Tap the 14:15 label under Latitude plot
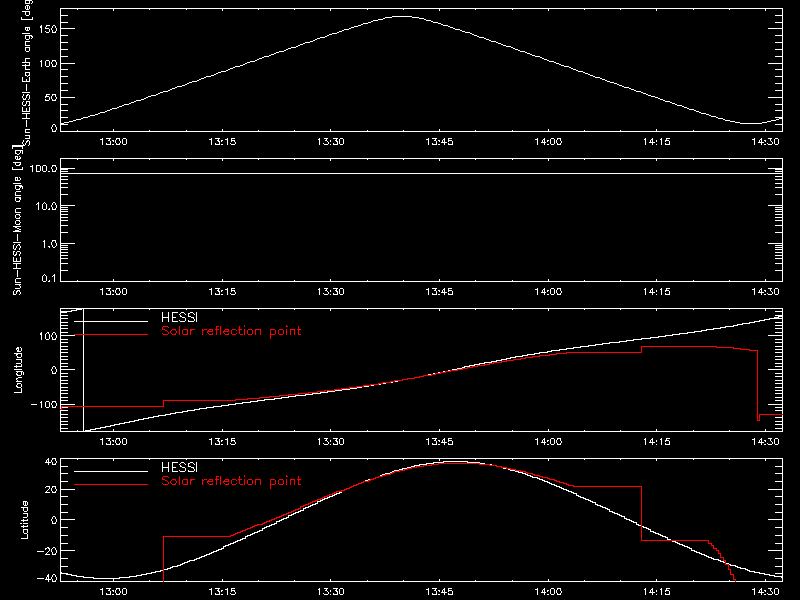800x600 pixels. tap(657, 592)
